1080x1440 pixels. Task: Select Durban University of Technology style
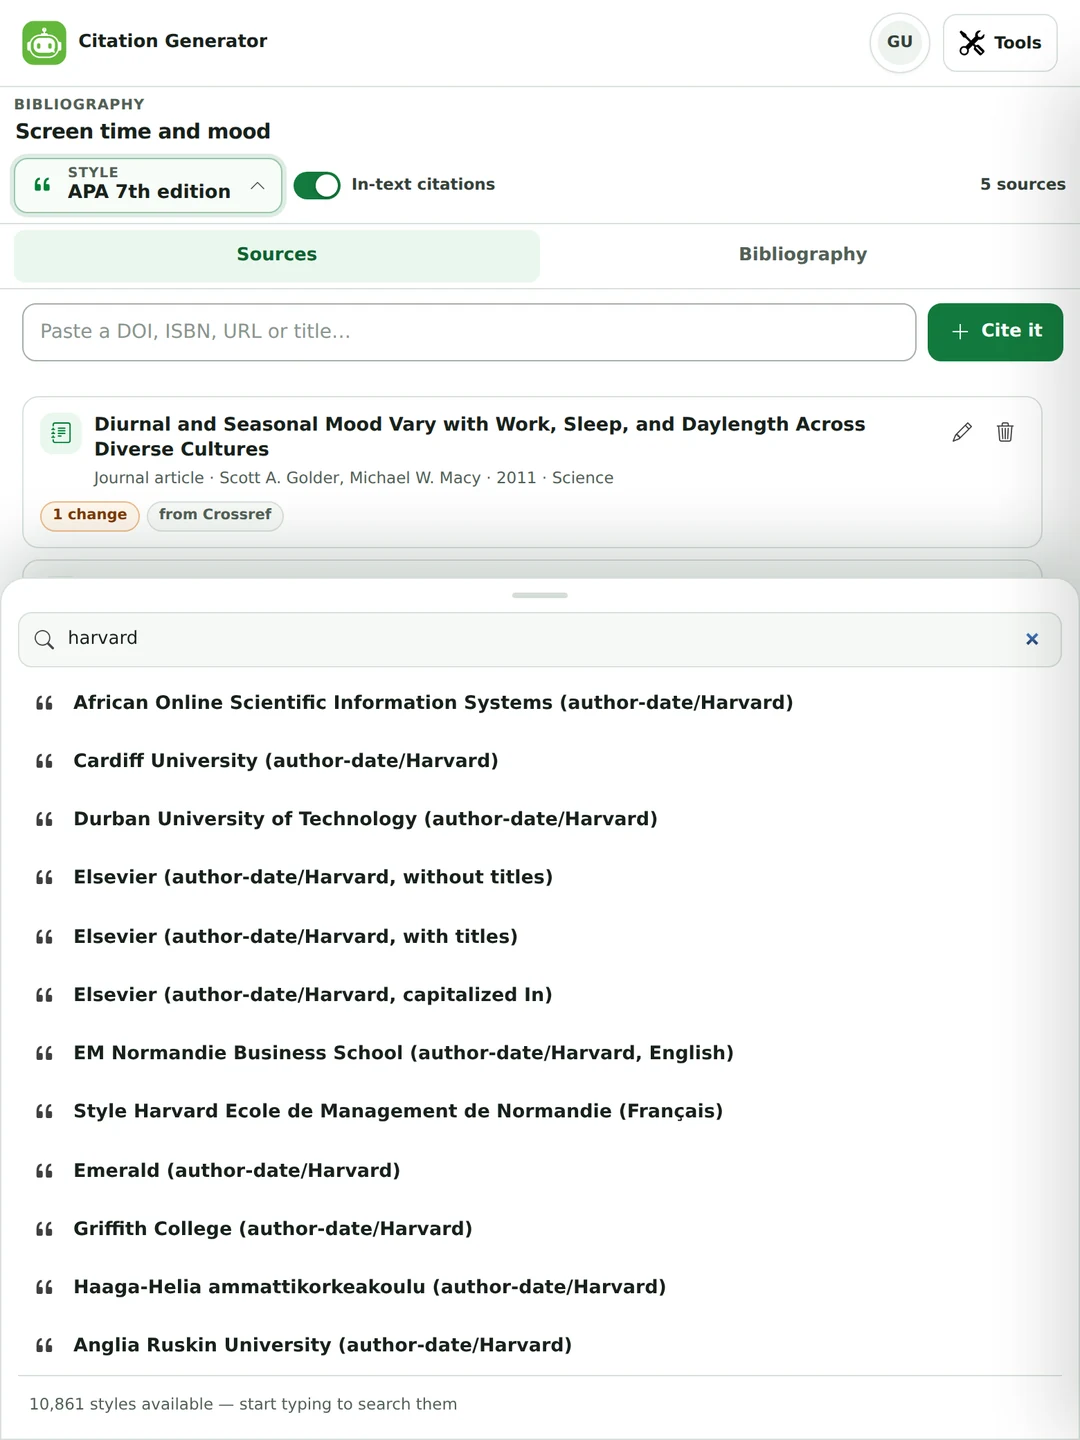tap(540, 819)
